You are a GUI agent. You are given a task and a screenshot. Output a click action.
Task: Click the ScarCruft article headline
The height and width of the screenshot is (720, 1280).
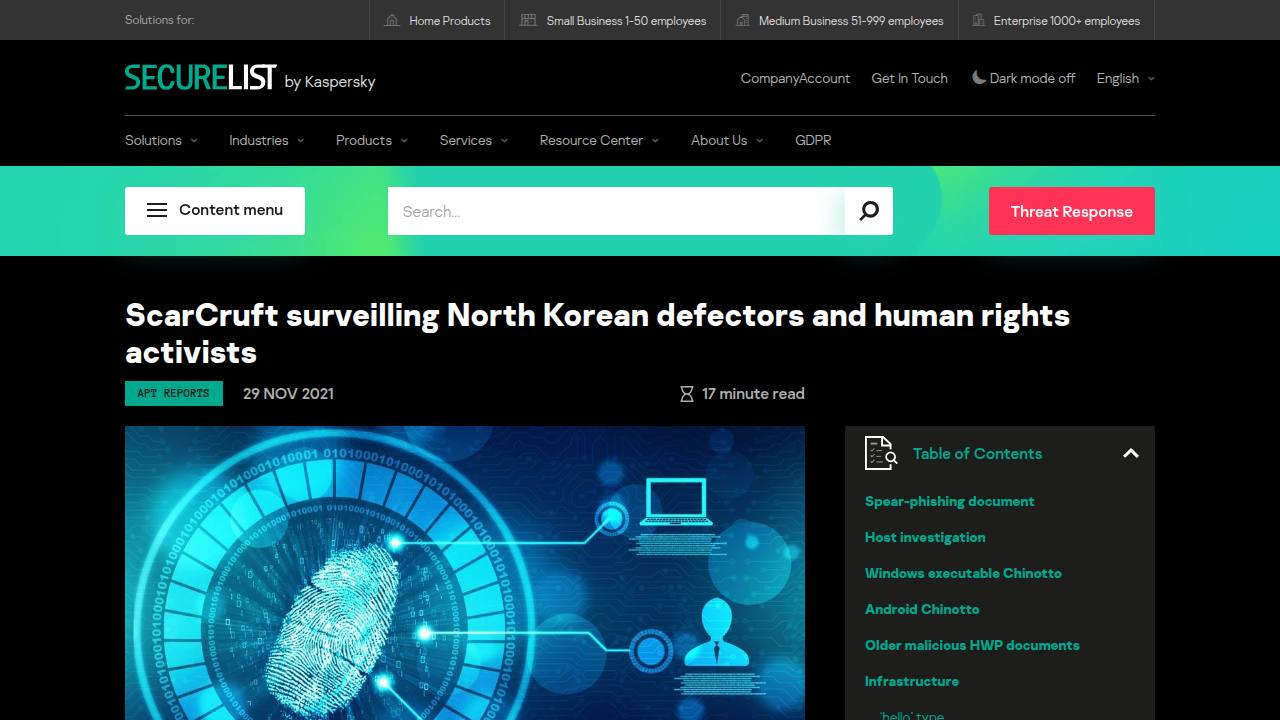(597, 333)
